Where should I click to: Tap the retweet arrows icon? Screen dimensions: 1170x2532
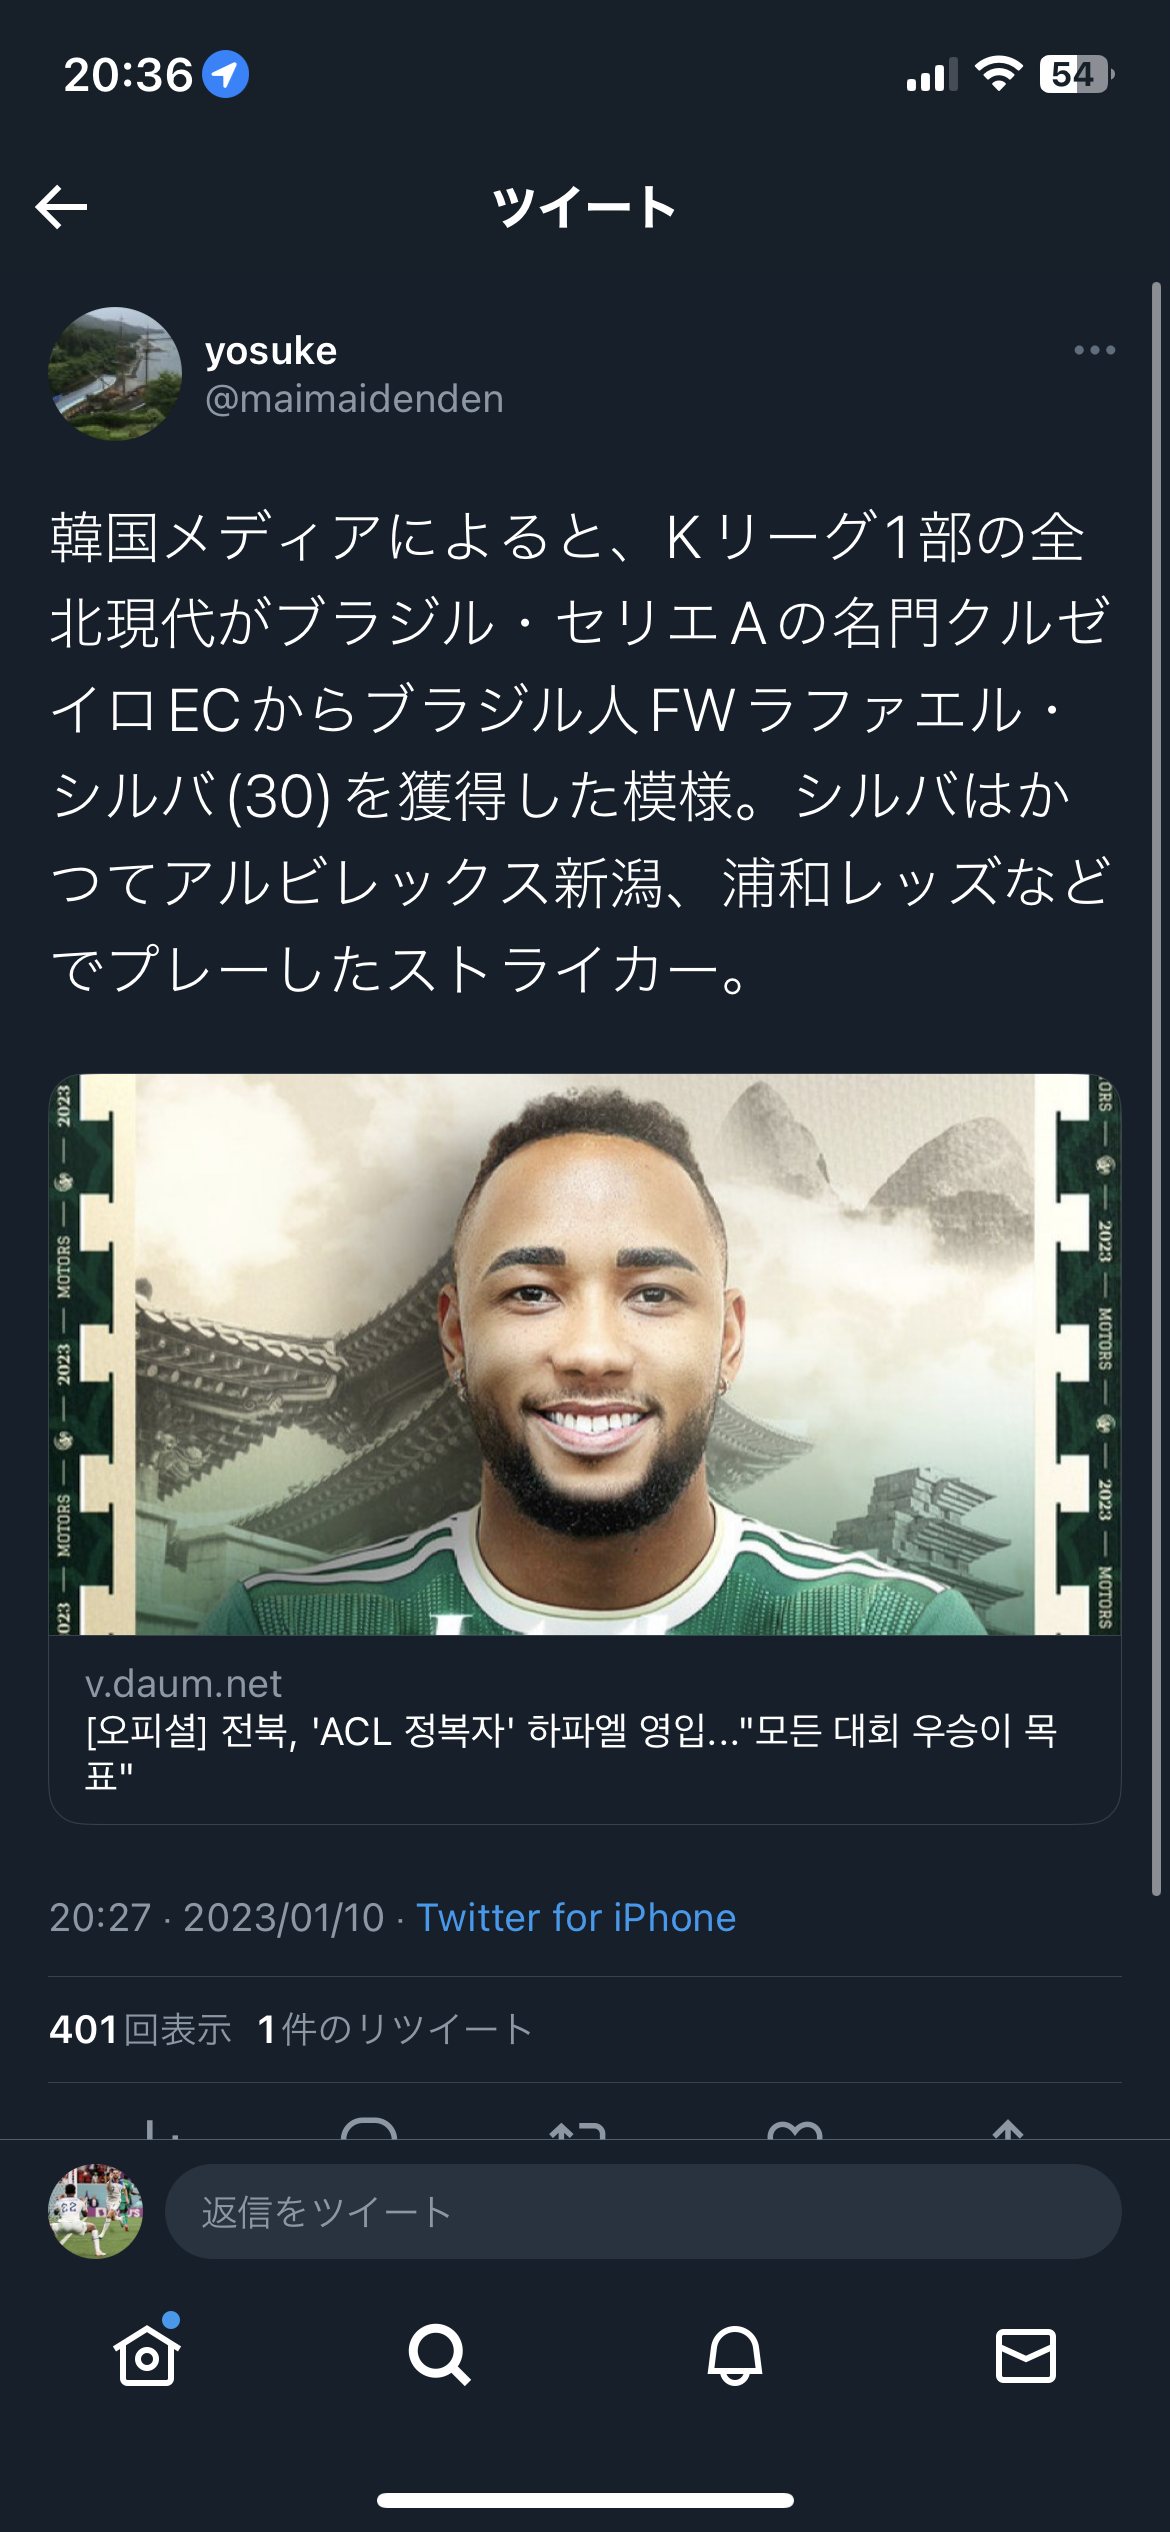pos(578,2128)
